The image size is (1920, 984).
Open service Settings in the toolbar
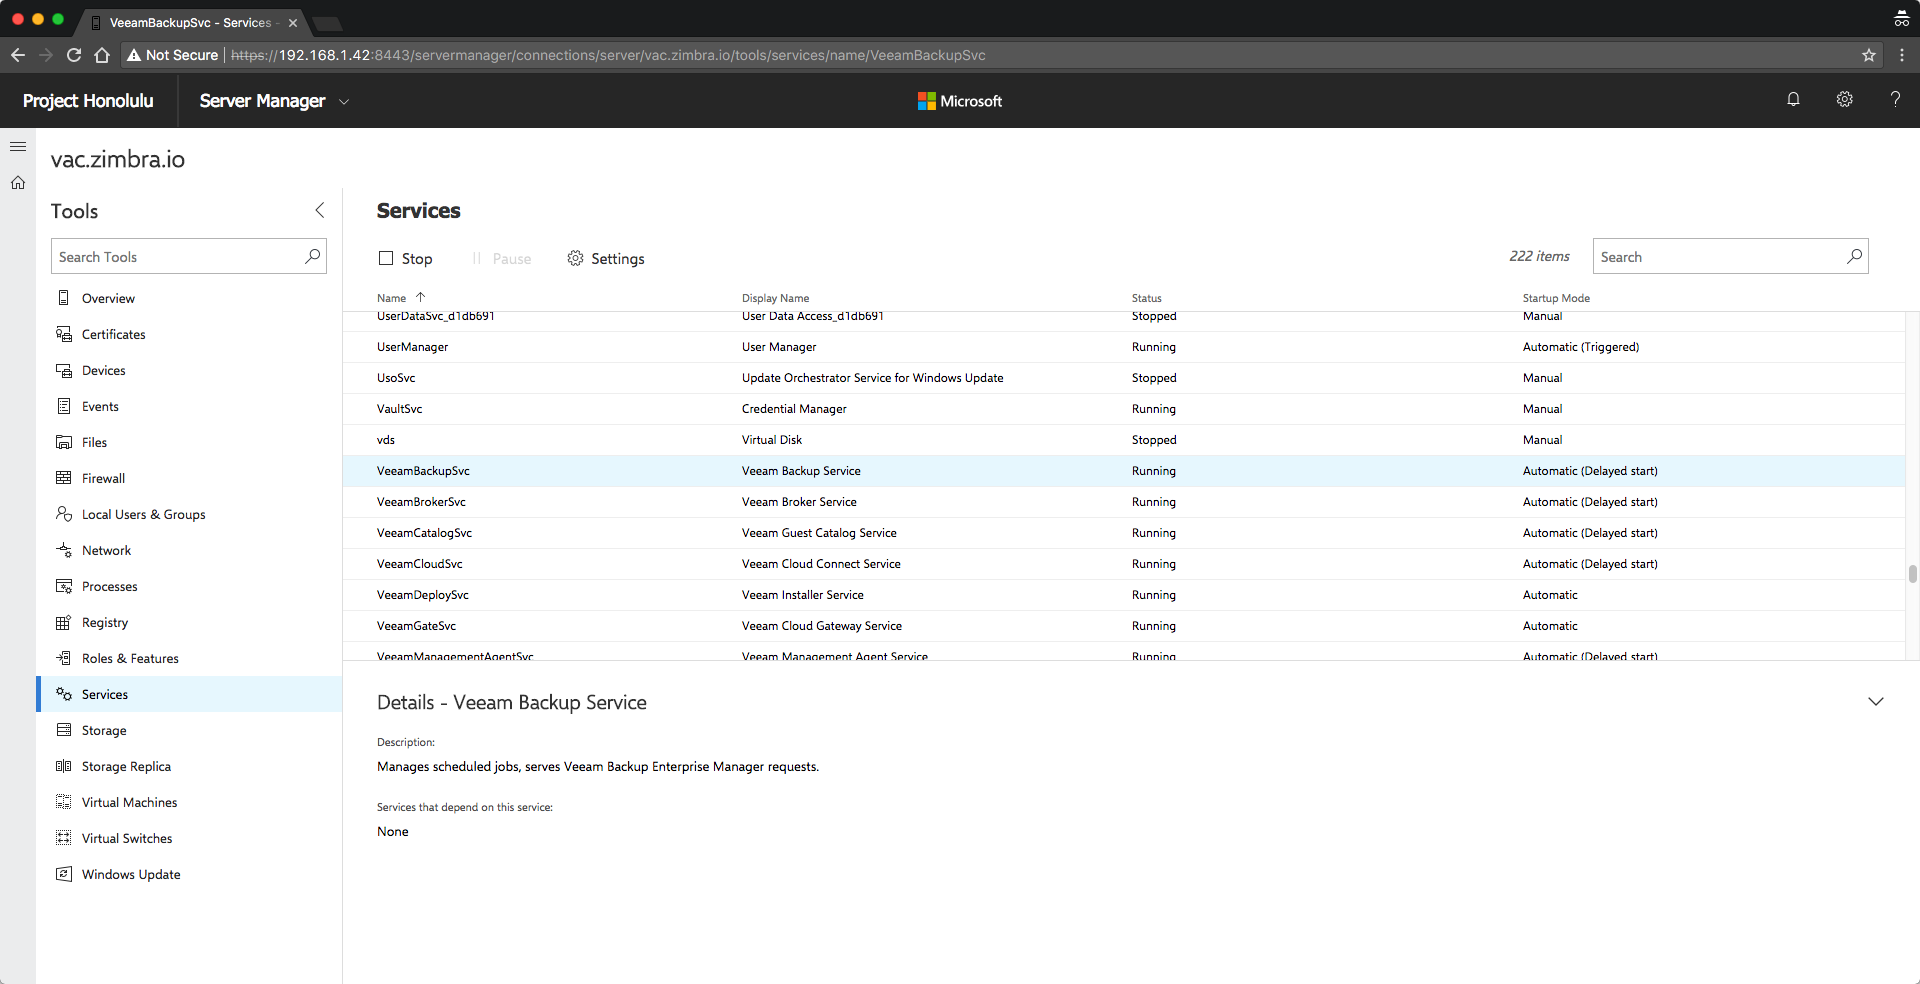[606, 258]
